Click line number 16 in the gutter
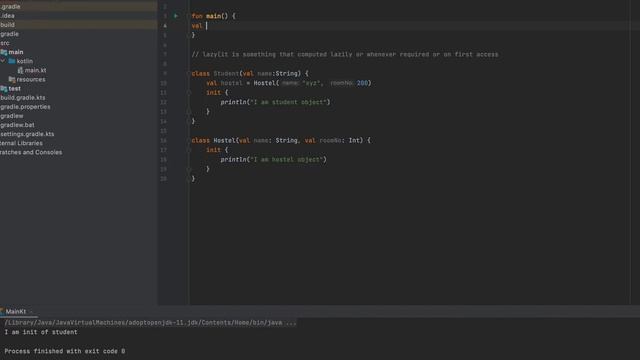This screenshot has width=640, height=360. pos(163,140)
